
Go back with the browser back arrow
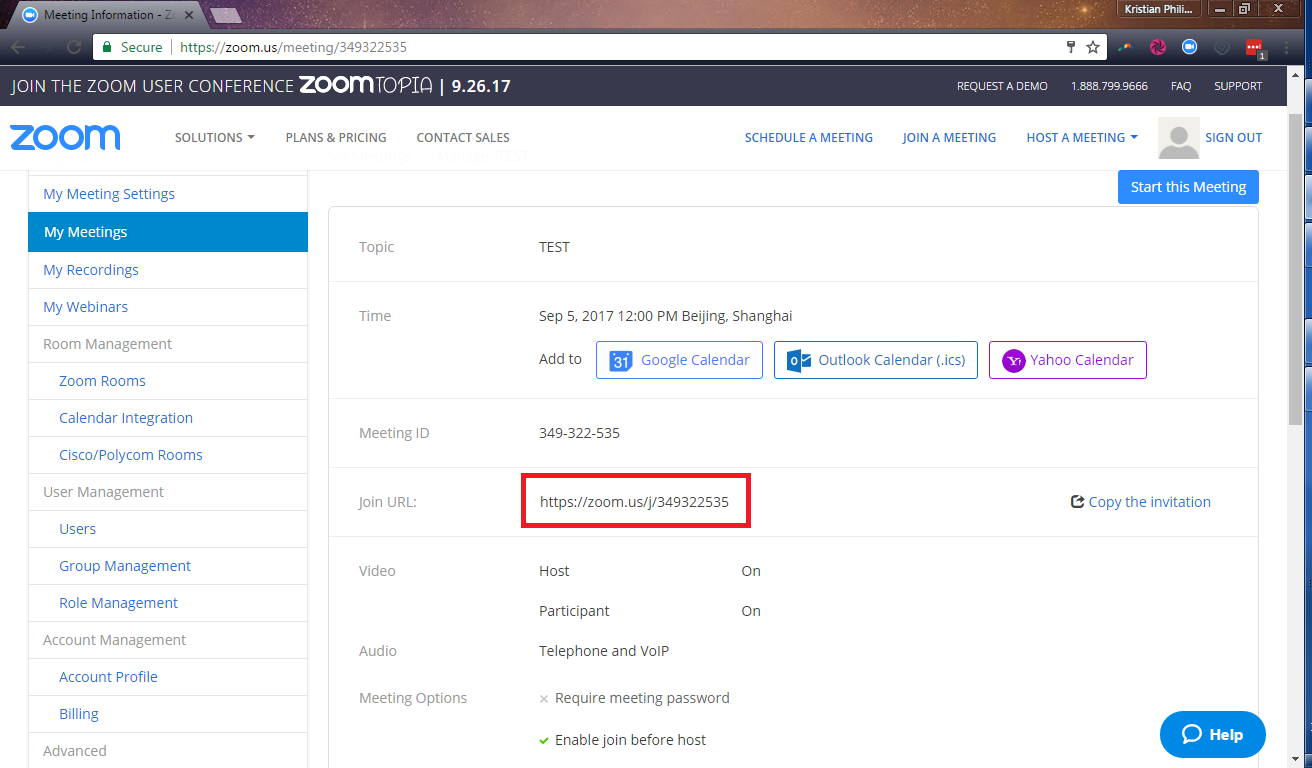(18, 47)
